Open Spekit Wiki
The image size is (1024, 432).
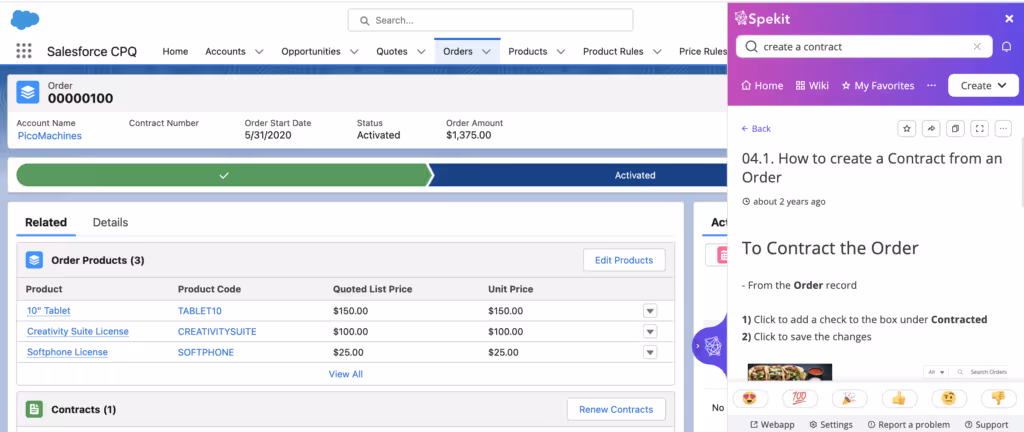click(812, 85)
